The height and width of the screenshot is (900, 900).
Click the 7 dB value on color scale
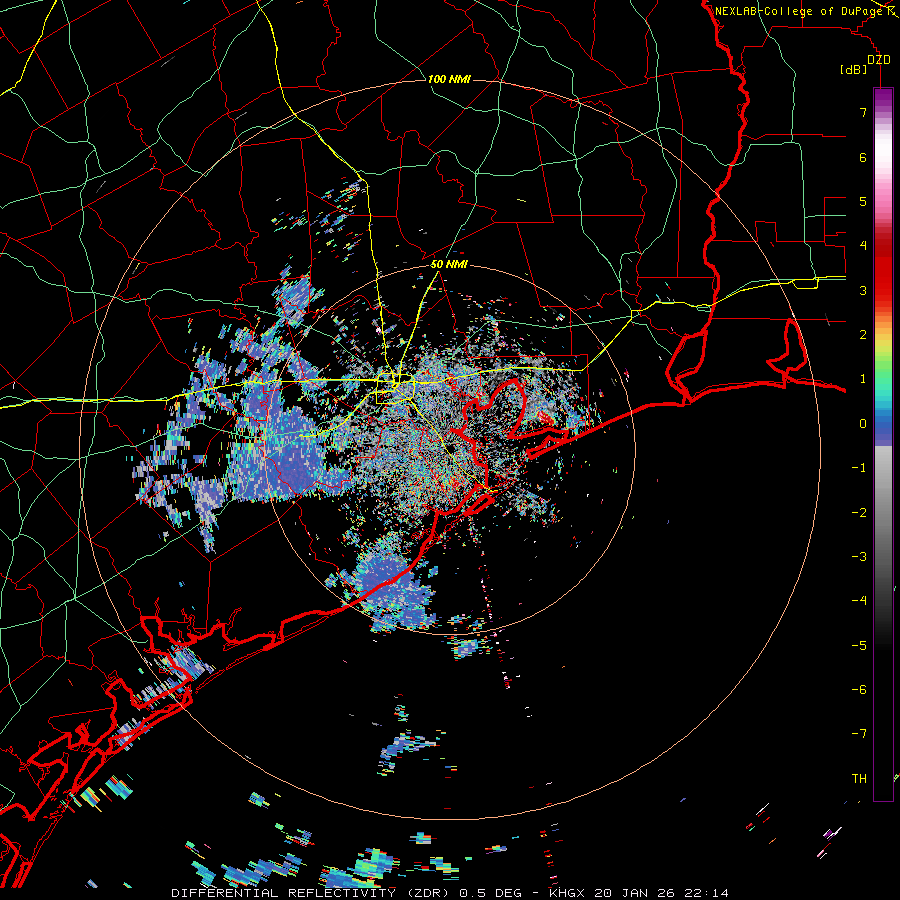coord(863,112)
